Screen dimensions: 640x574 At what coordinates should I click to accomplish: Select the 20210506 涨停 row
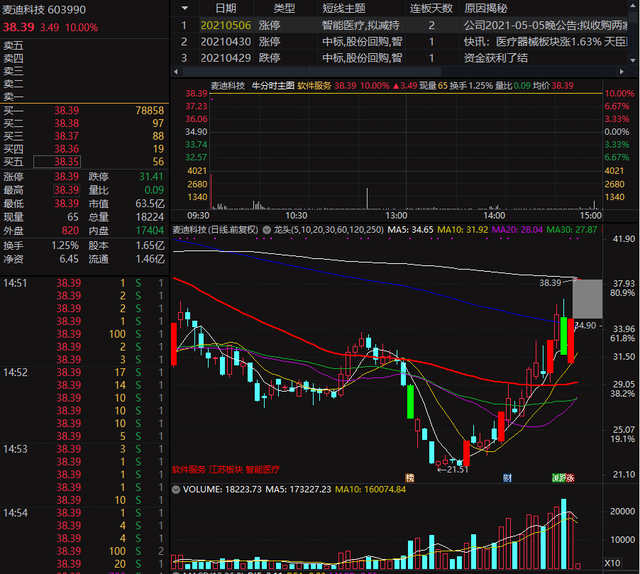pos(399,25)
